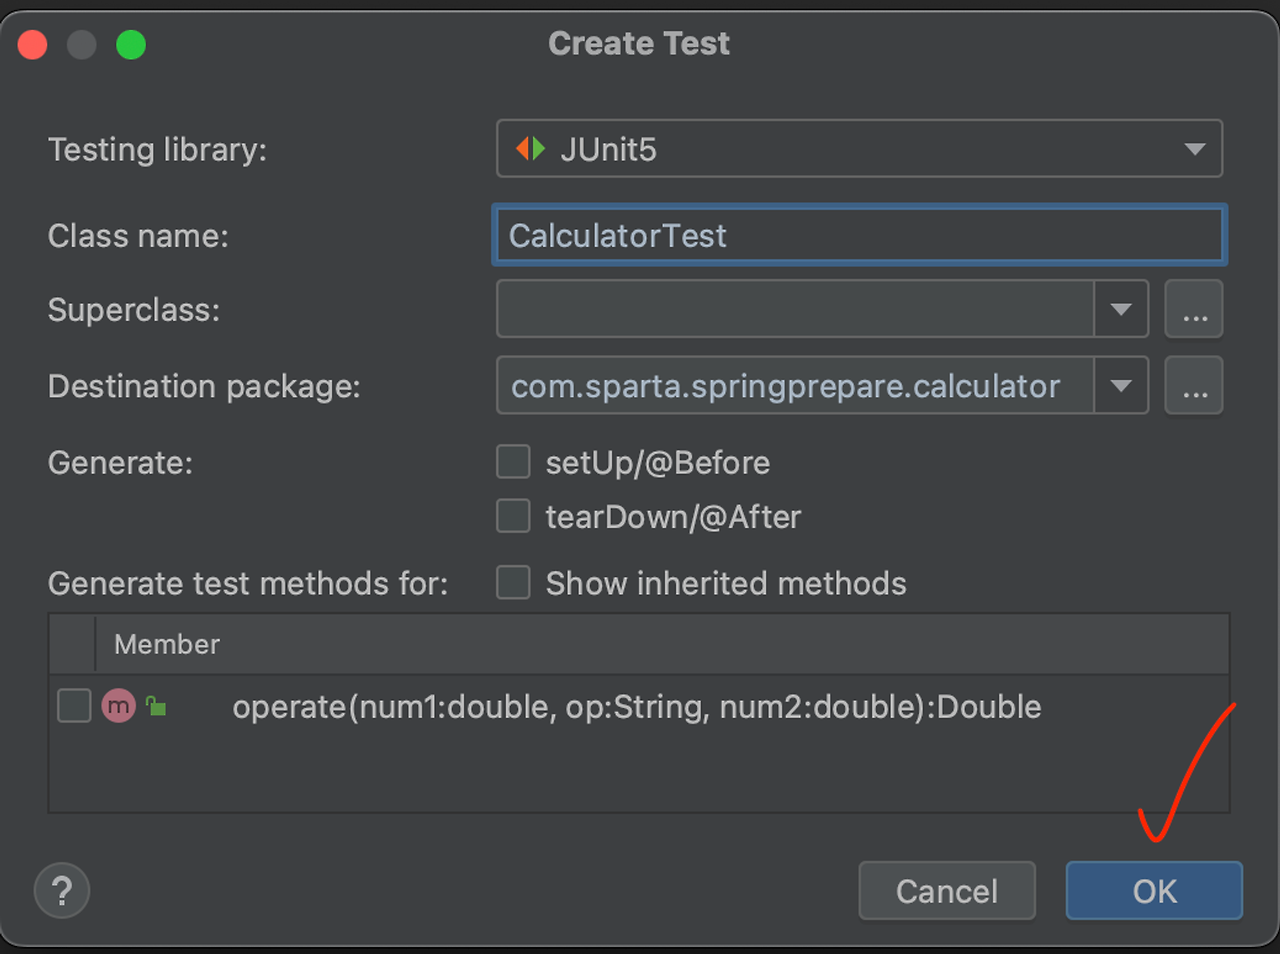Toggle Show inherited methods checkbox
1280x954 pixels.
514,582
